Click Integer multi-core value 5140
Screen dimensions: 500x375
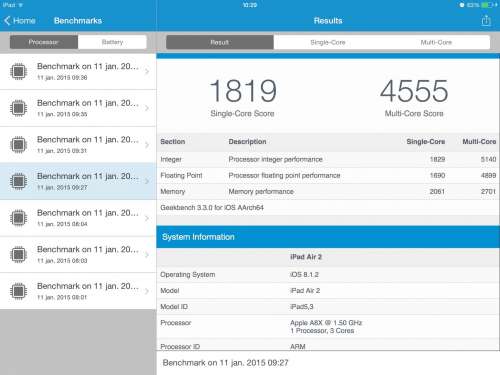pos(488,159)
